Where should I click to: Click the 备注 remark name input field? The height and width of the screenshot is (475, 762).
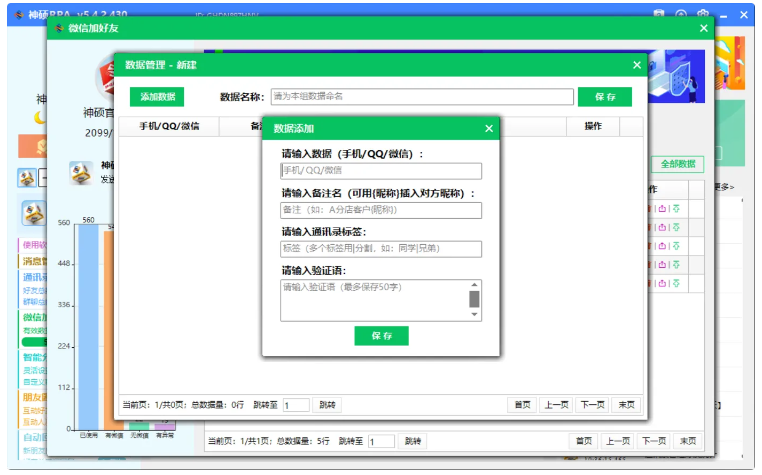[381, 210]
